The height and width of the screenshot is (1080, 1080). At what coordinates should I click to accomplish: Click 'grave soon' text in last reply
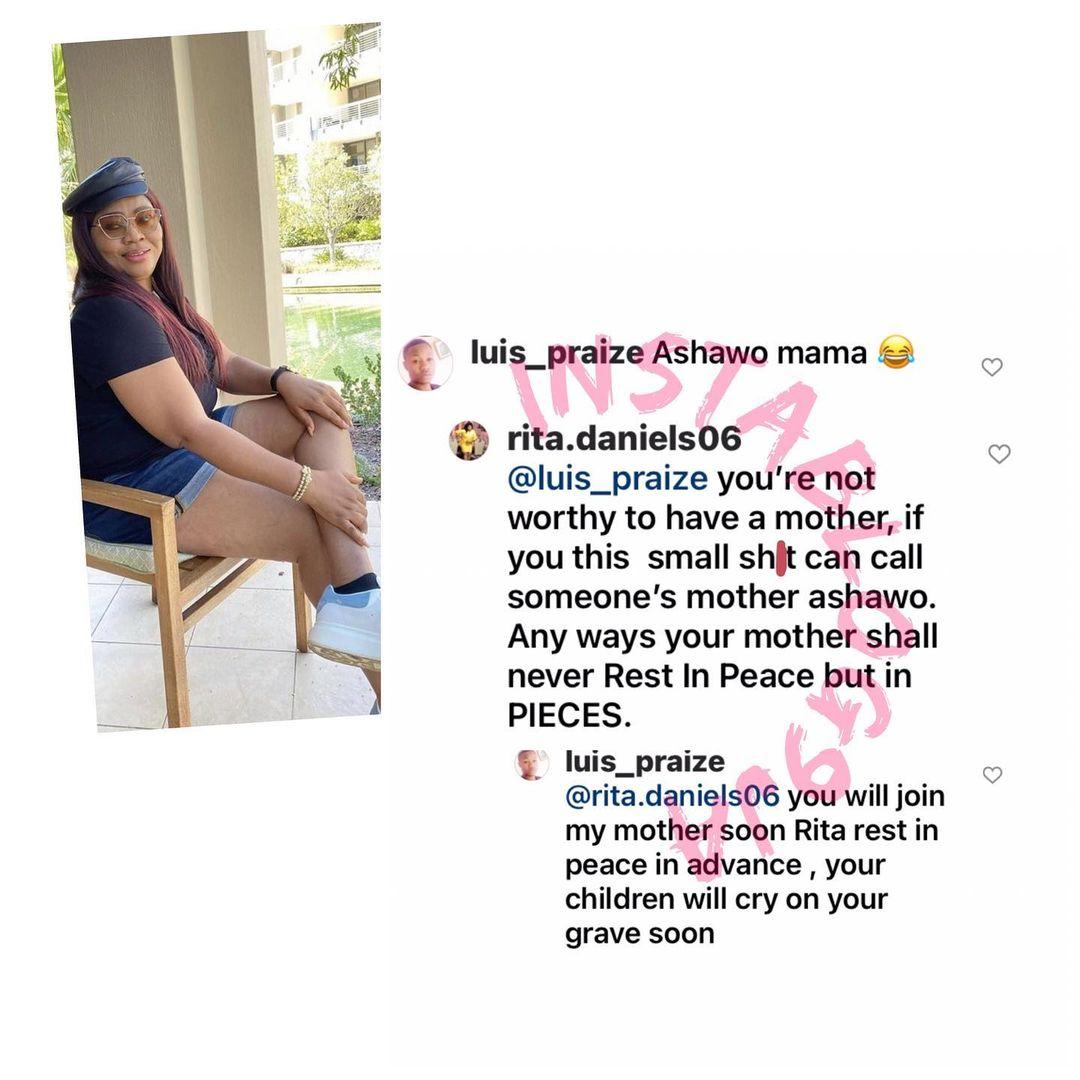click(x=640, y=934)
